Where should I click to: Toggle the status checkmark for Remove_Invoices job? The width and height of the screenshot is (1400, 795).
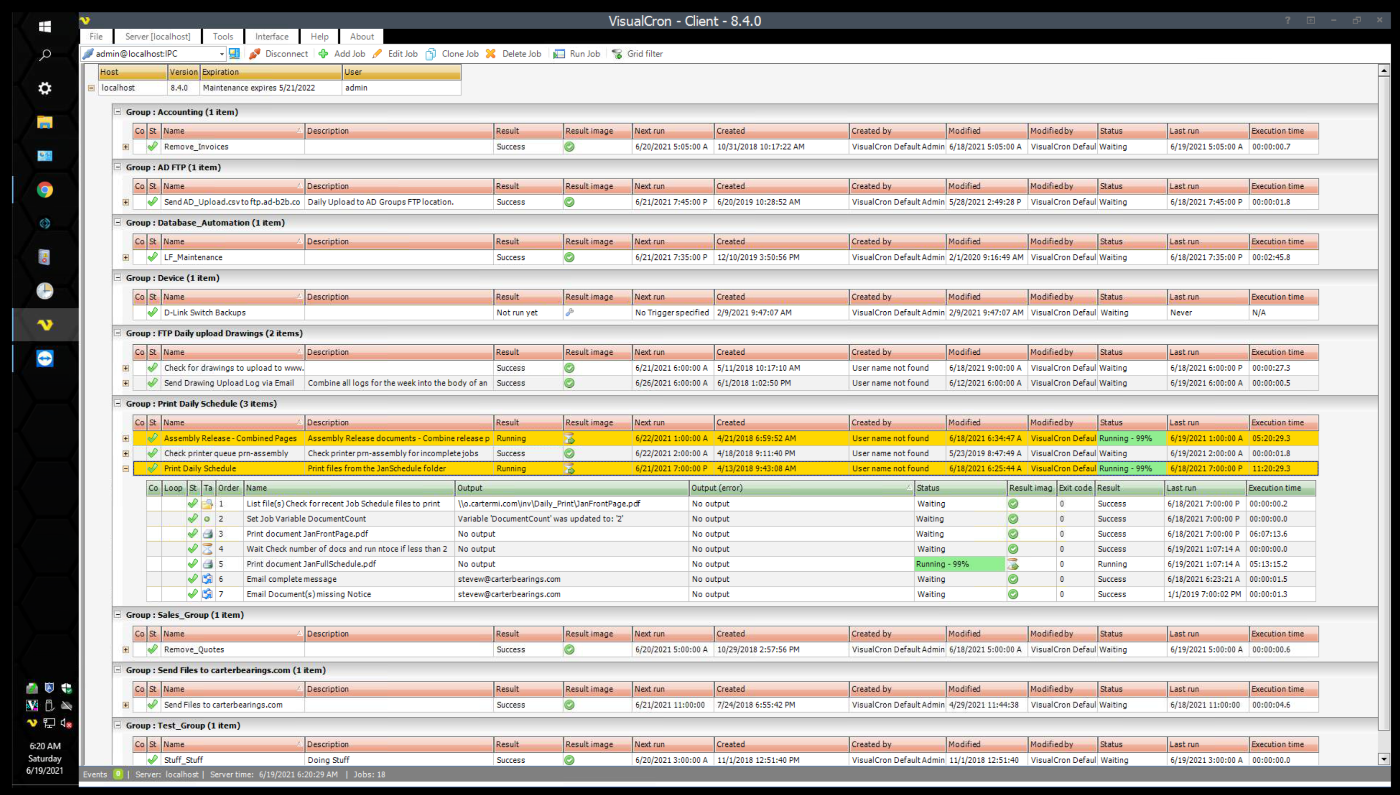click(x=153, y=147)
